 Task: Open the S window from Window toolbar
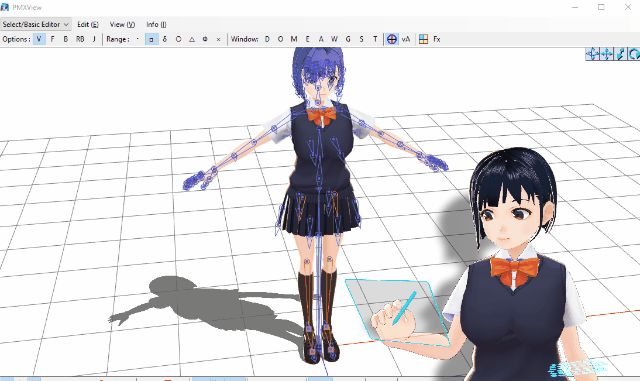coord(361,39)
